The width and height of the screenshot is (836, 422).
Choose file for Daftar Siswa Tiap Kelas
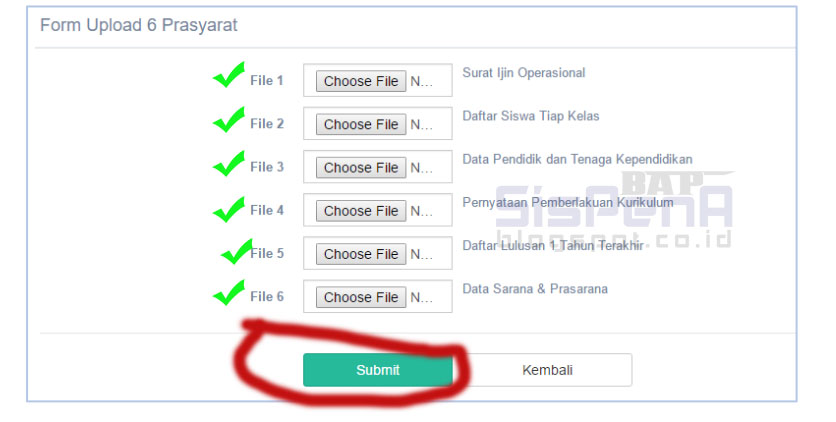click(x=361, y=124)
